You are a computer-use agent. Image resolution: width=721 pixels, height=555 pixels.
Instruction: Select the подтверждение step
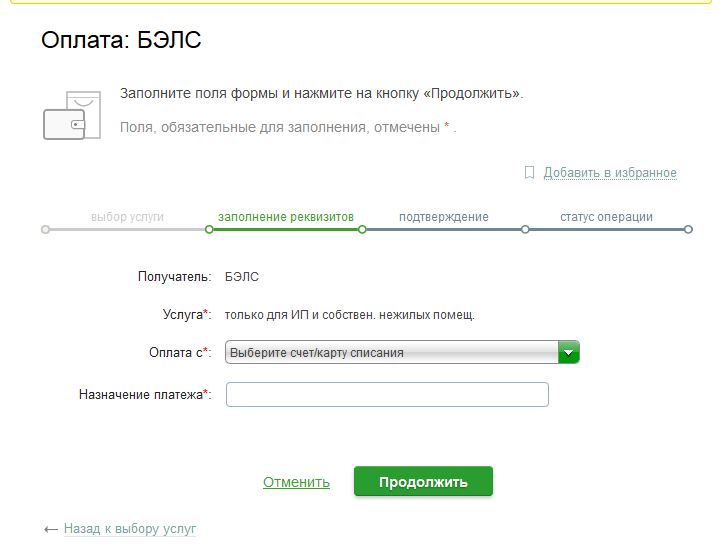click(x=444, y=217)
